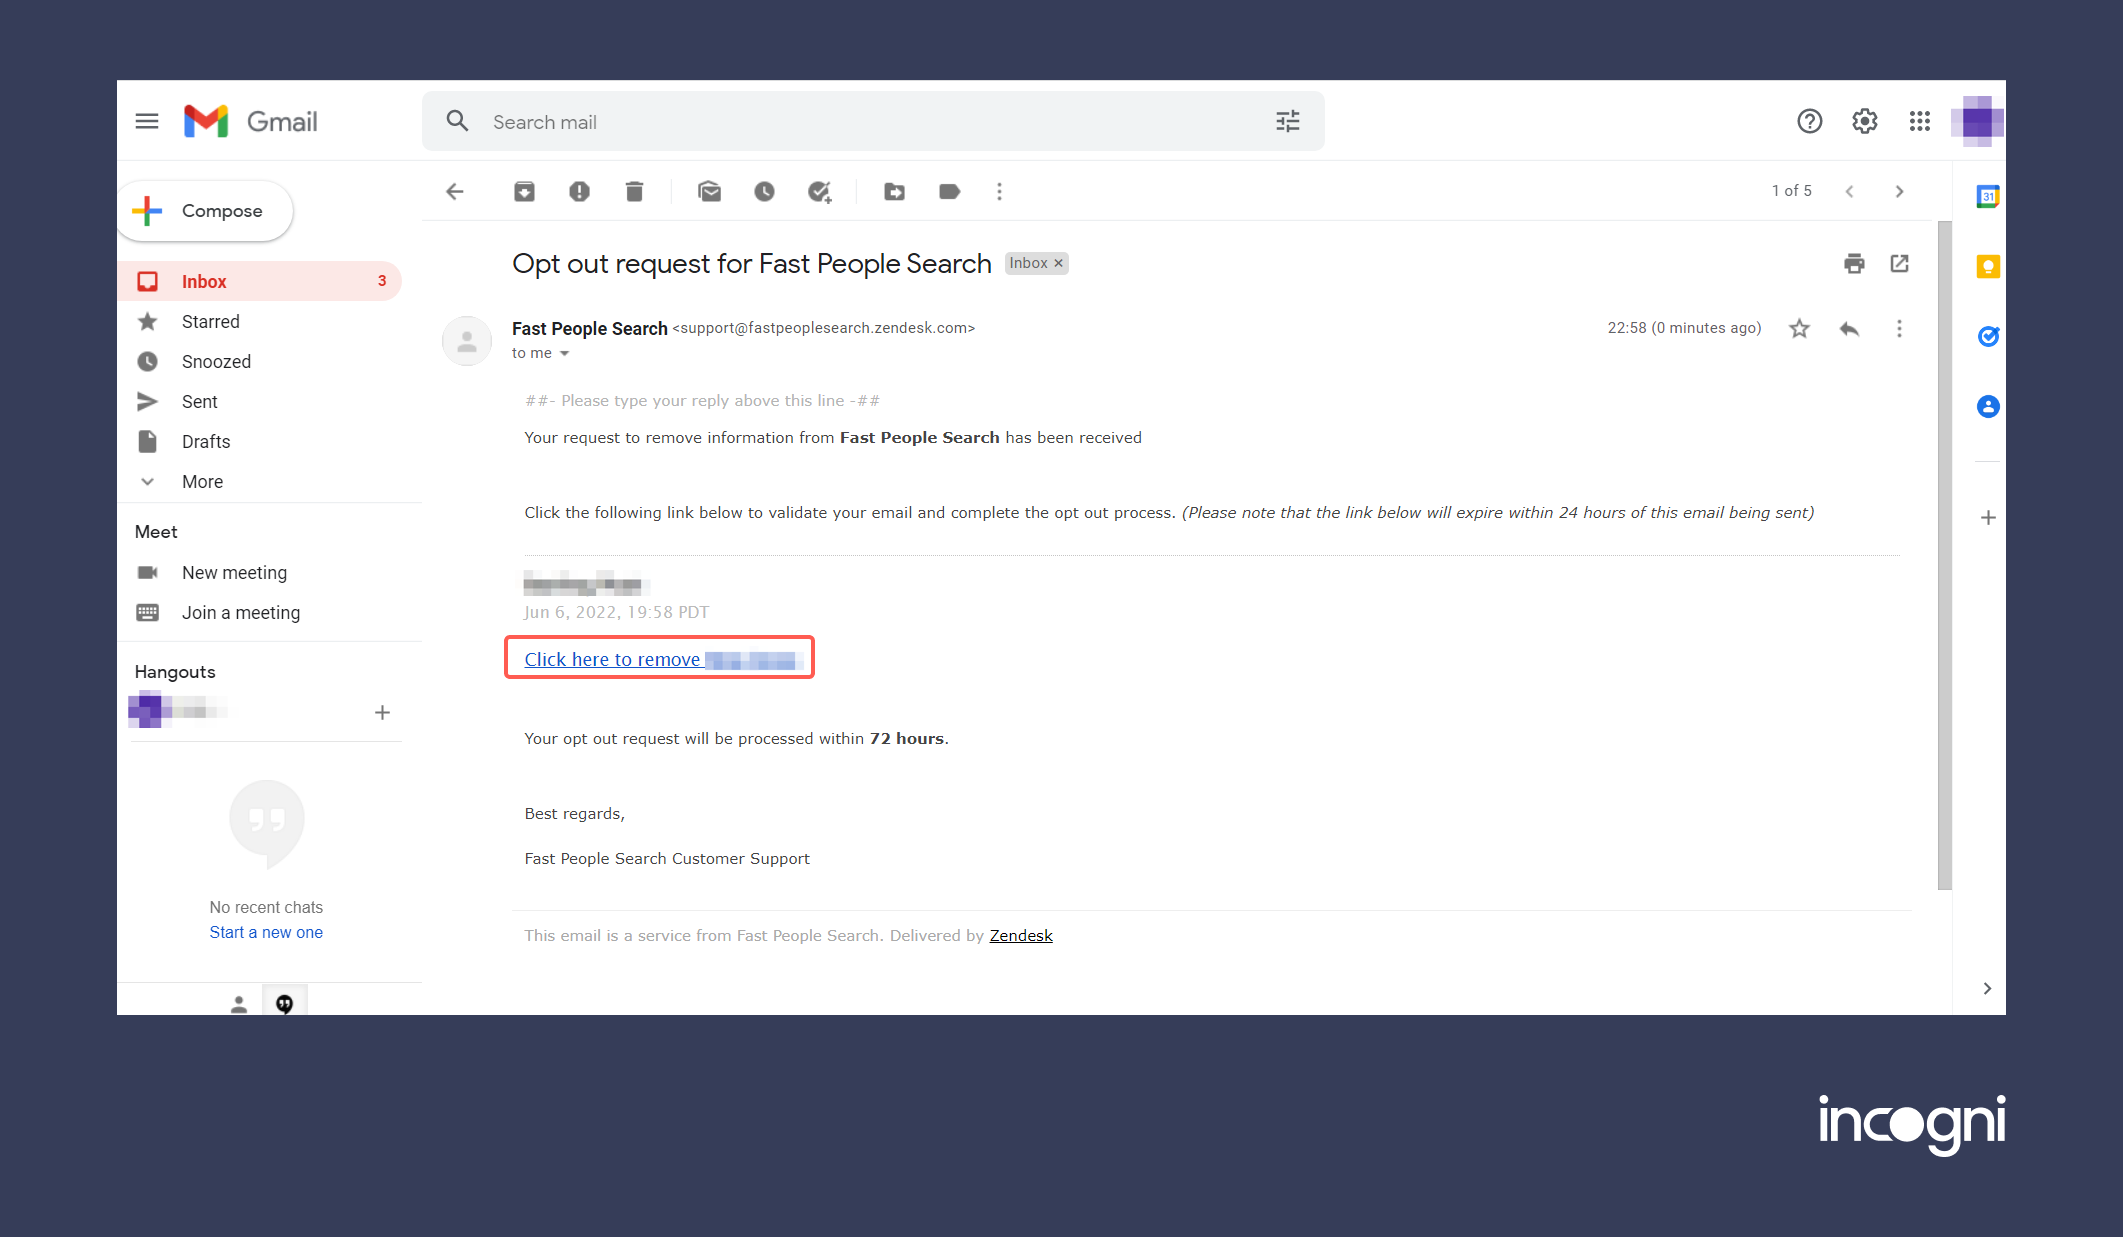Click the 'Click here to remove' link
The width and height of the screenshot is (2123, 1237).
612,659
